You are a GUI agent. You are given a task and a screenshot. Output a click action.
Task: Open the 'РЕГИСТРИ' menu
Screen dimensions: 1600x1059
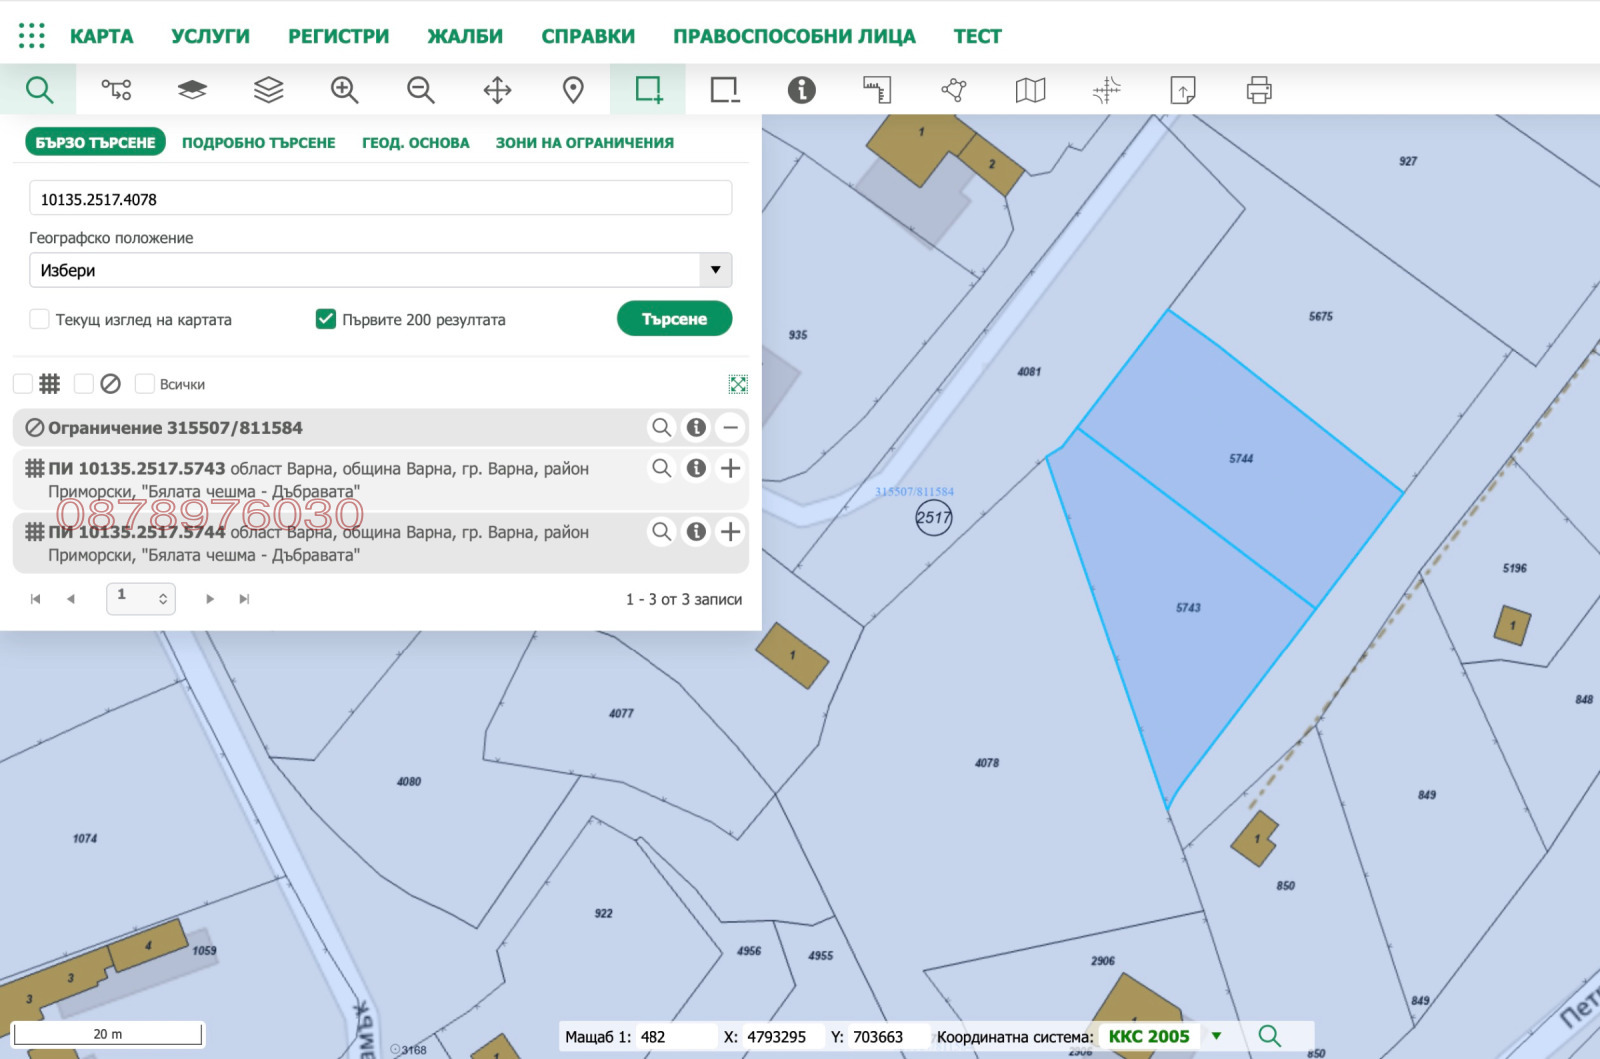click(x=338, y=36)
